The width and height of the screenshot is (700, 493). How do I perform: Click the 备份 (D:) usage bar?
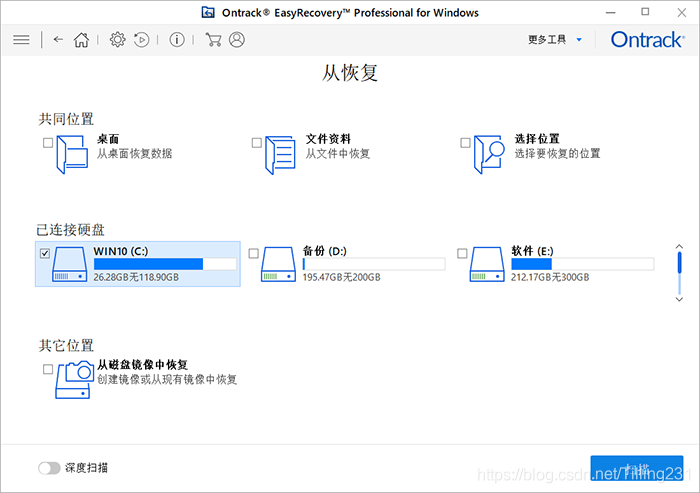pyautogui.click(x=374, y=264)
